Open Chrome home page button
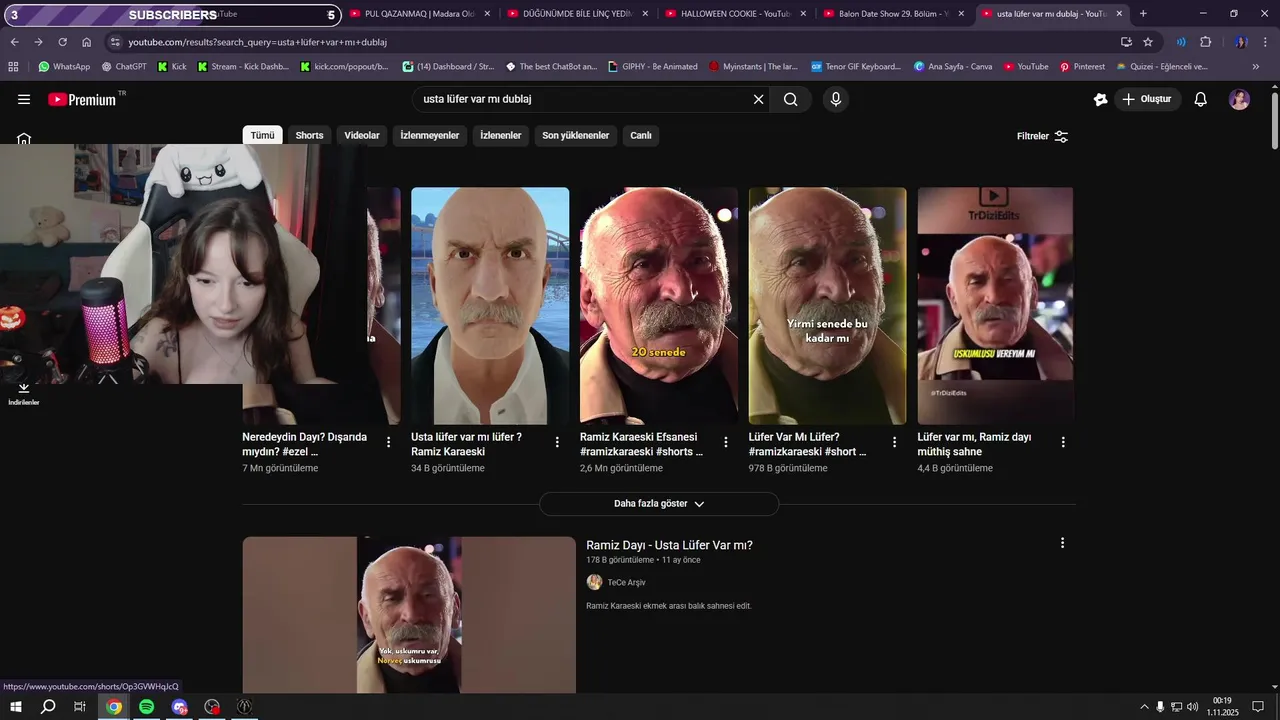Image resolution: width=1280 pixels, height=720 pixels. coord(86,42)
